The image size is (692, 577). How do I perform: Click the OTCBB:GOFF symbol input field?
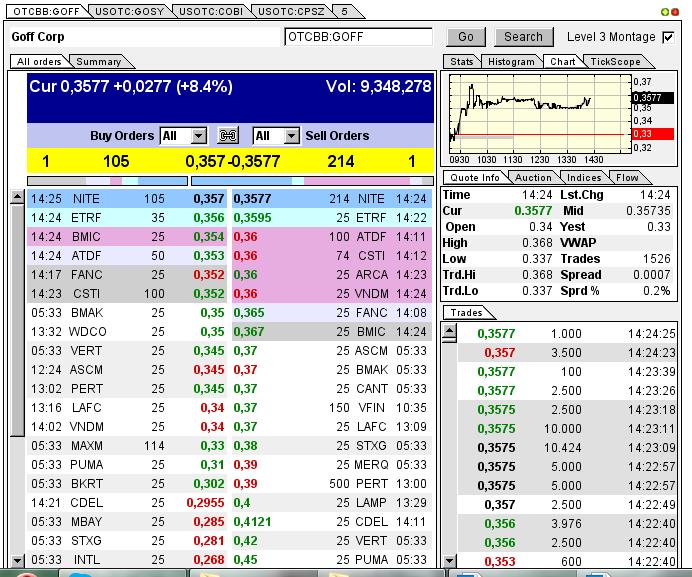point(358,37)
